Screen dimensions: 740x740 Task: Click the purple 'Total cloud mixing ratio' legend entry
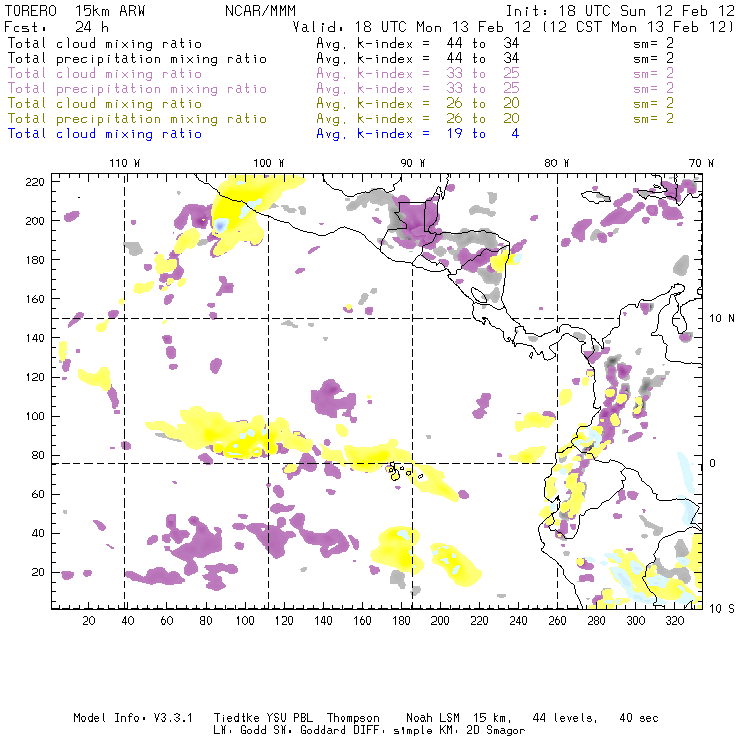click(105, 74)
